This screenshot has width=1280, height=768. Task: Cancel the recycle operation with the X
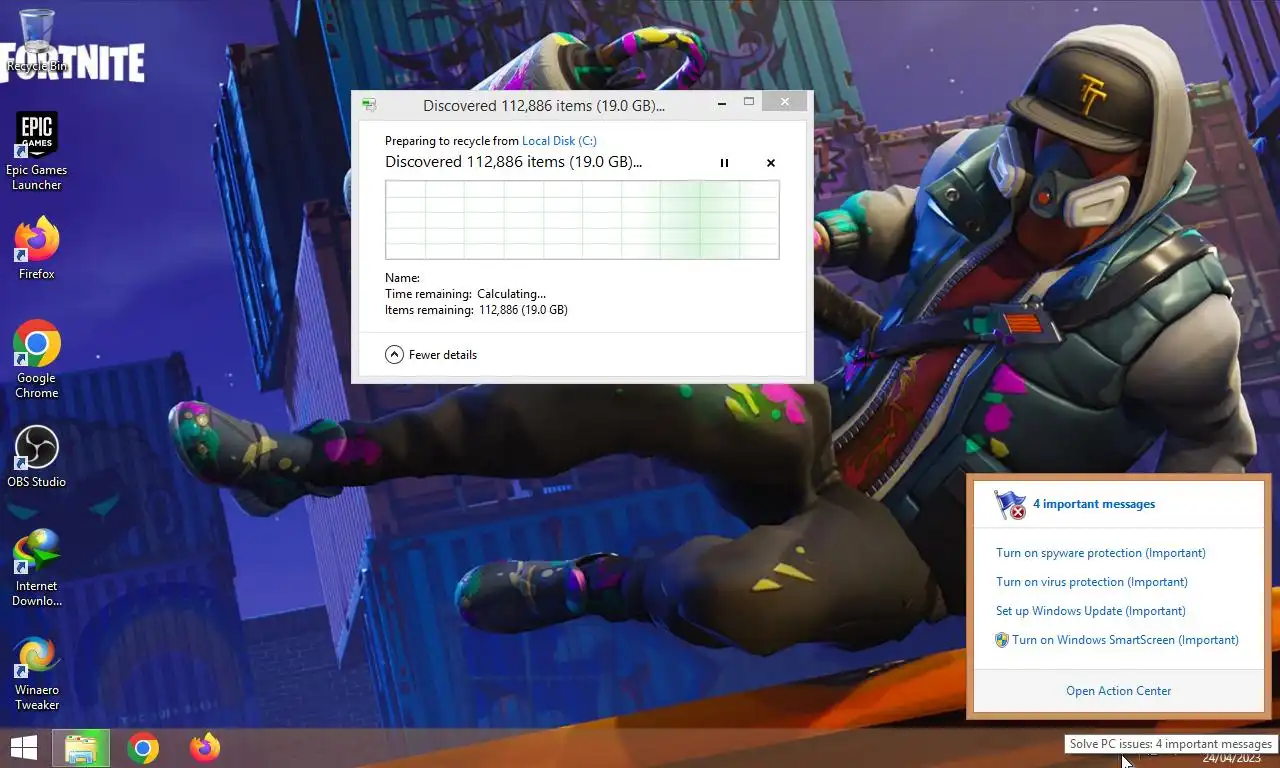[771, 163]
